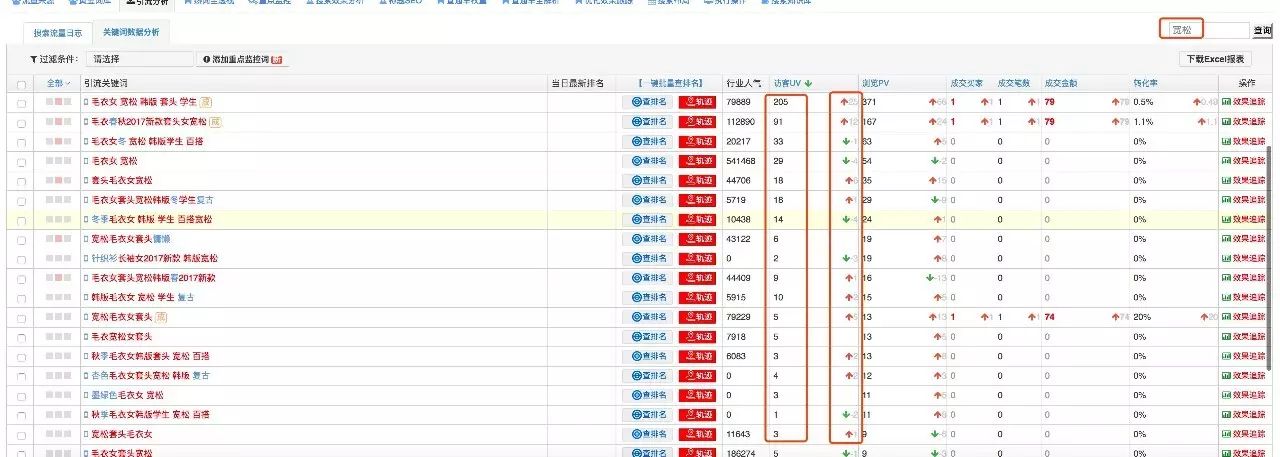1280x457 pixels.
Task: Click the 当日最新排名 column header
Action: pyautogui.click(x=577, y=83)
